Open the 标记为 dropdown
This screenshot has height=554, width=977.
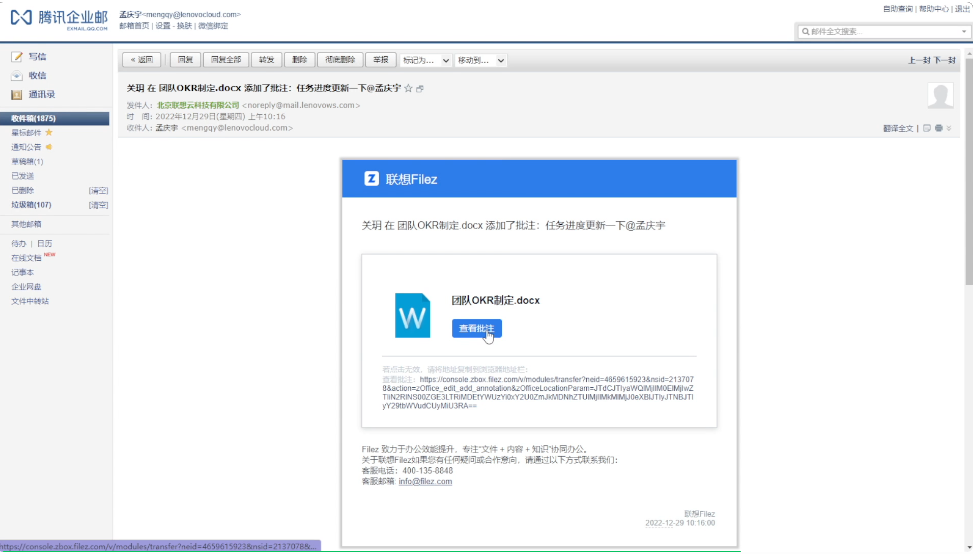coord(426,60)
